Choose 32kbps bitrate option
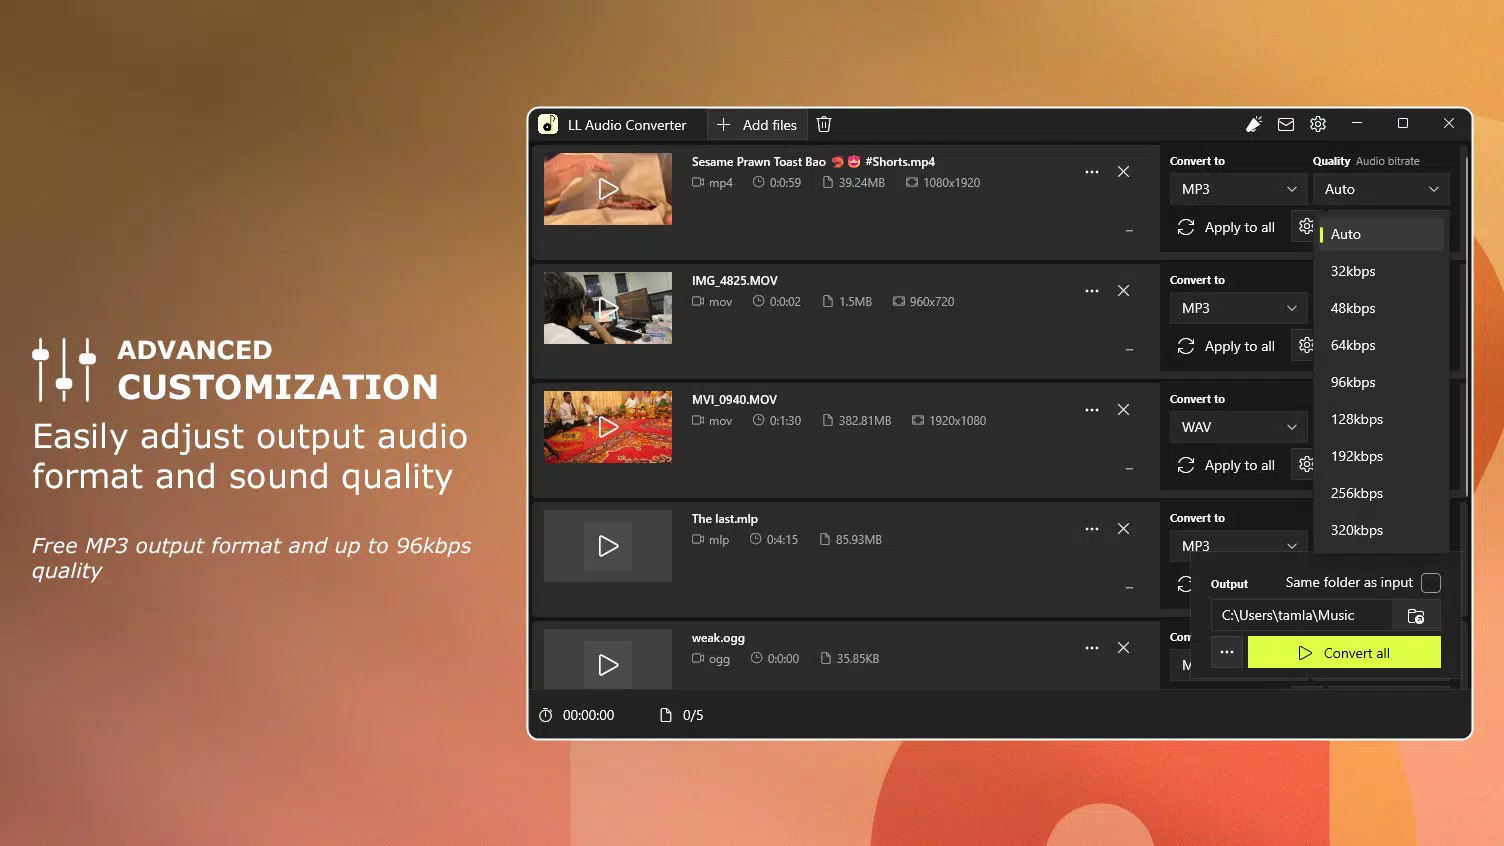Viewport: 1504px width, 846px height. (x=1381, y=271)
